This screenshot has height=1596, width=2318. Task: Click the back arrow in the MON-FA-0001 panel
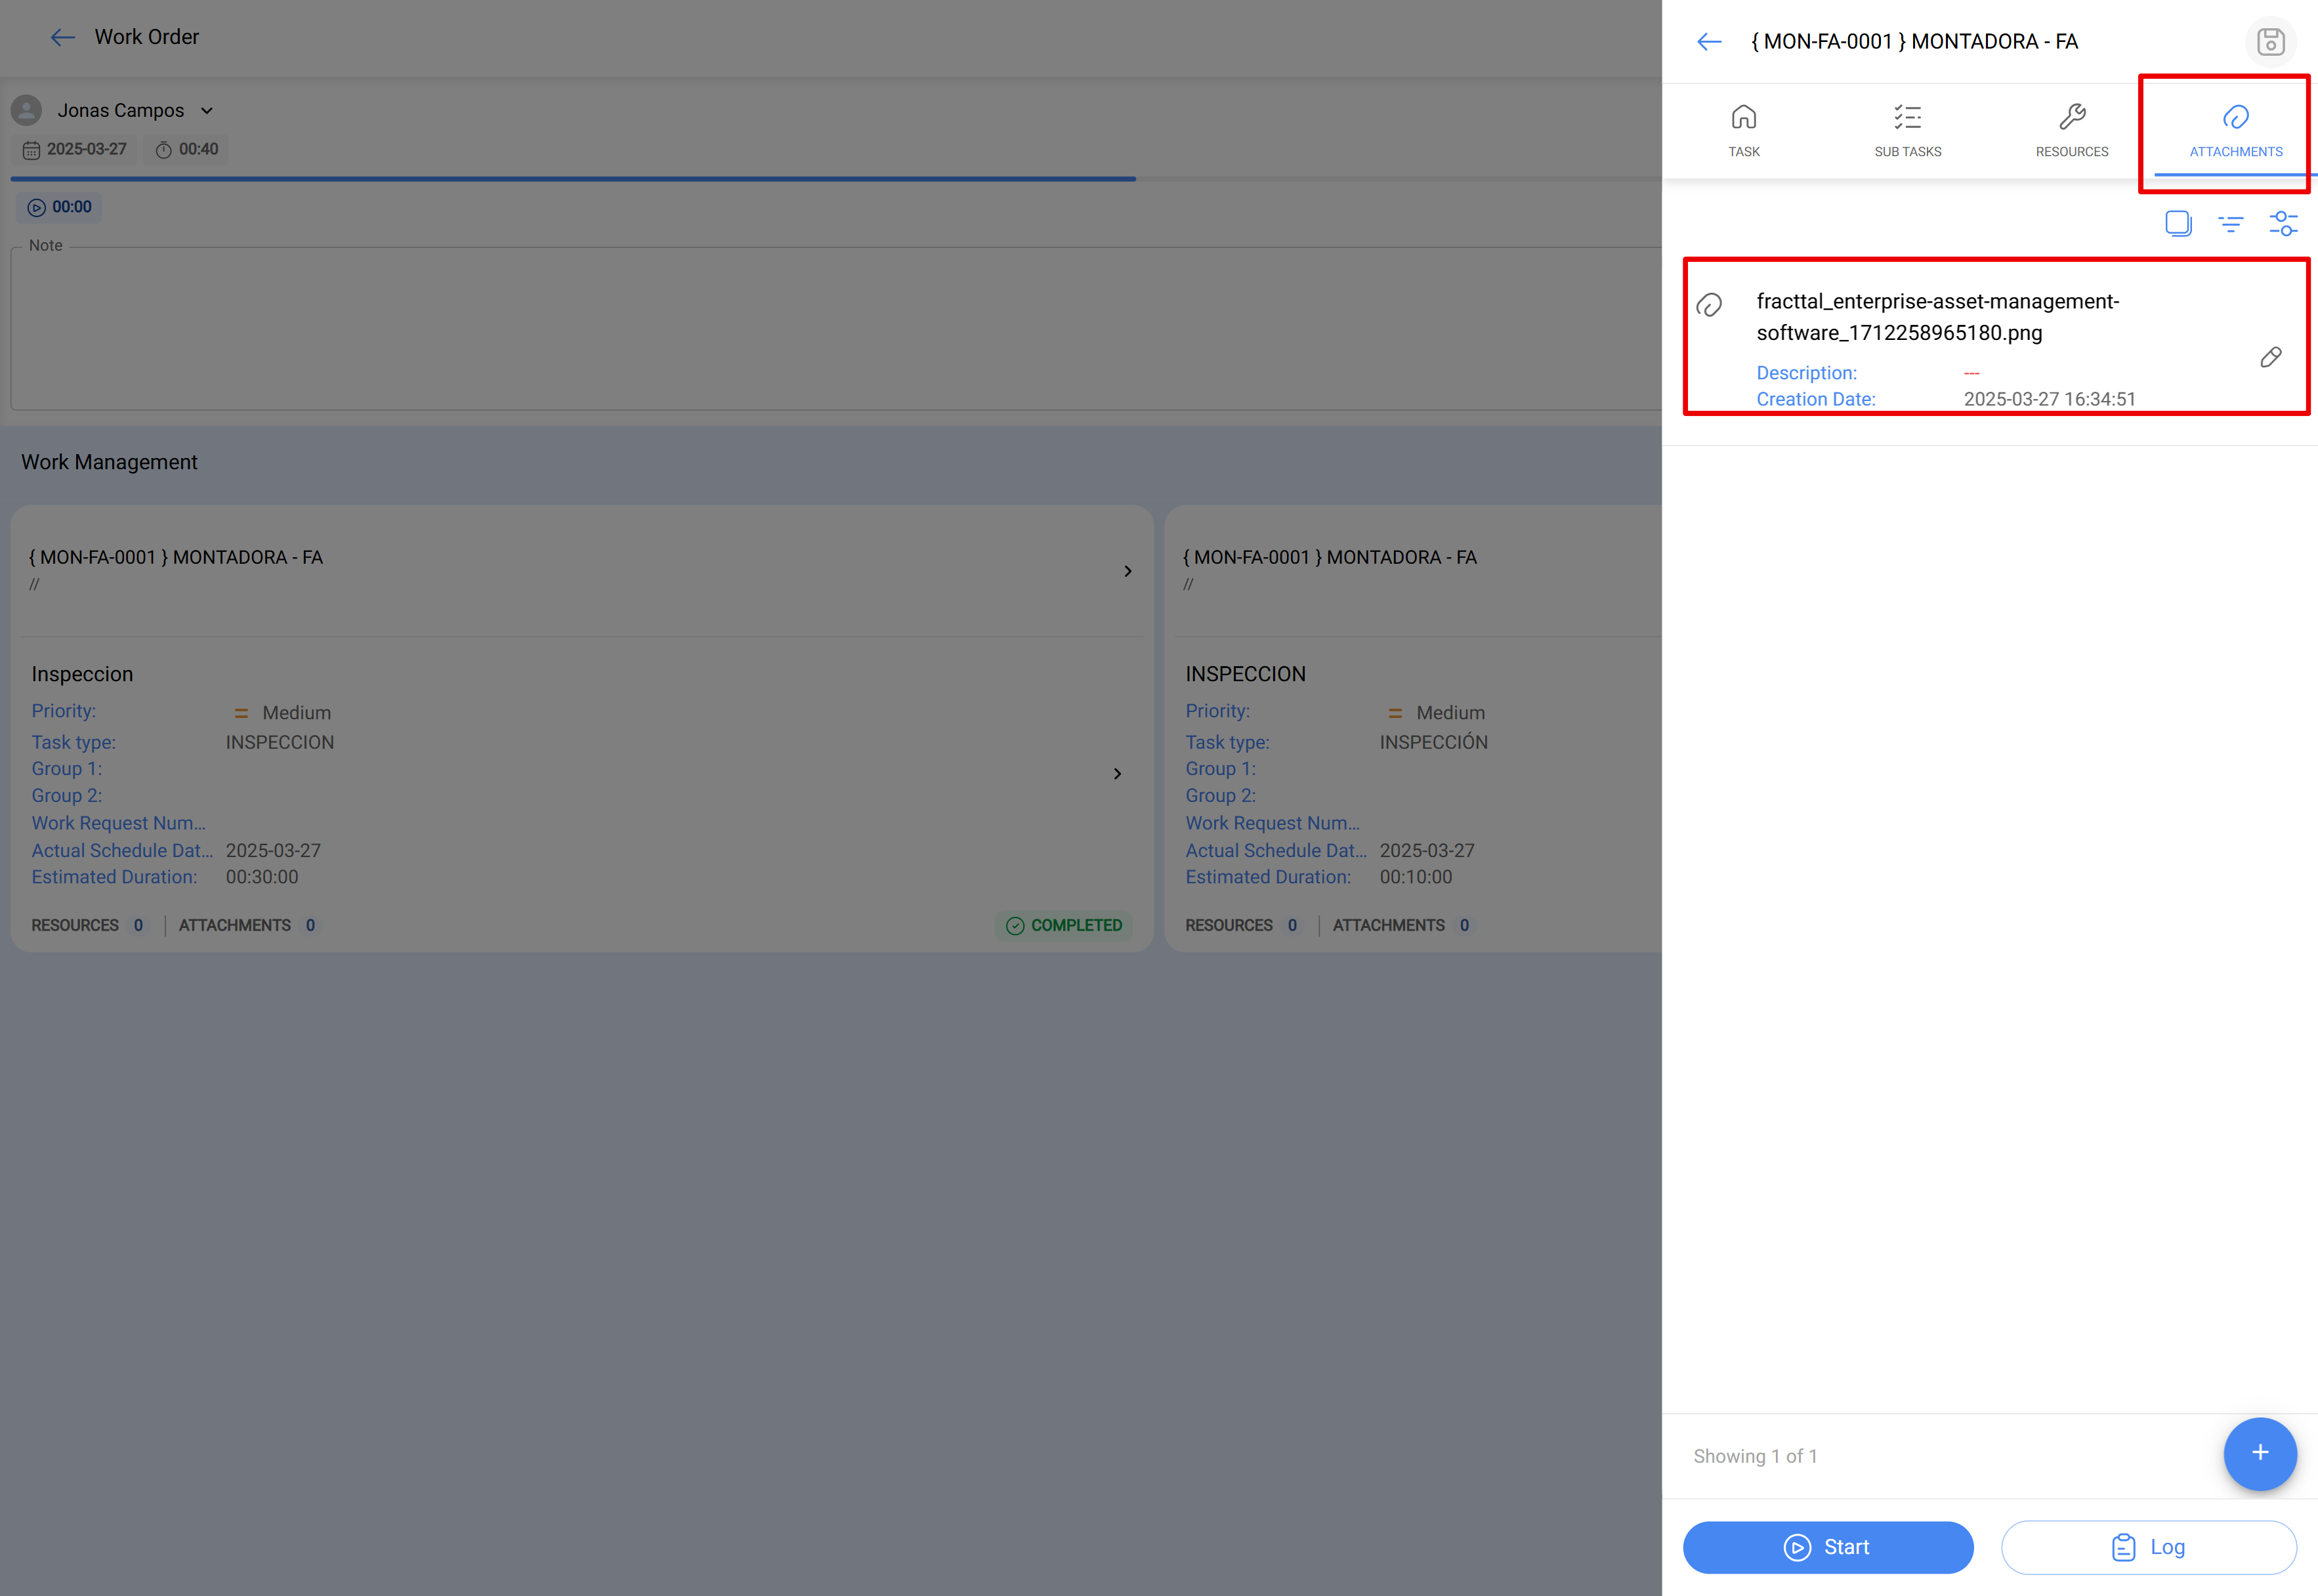tap(1709, 42)
